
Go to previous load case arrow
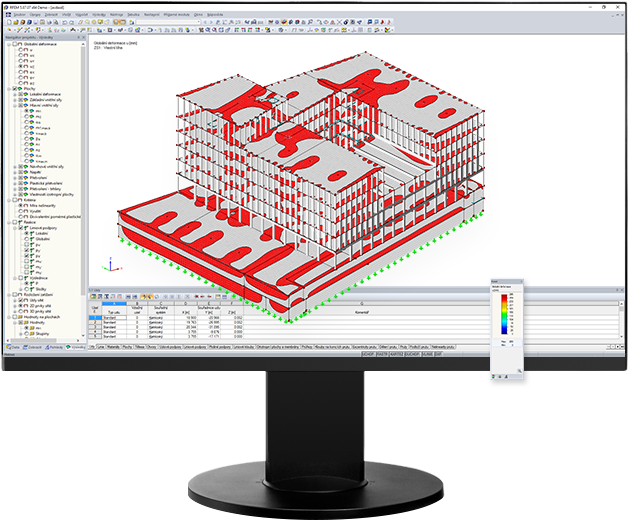pos(205,22)
